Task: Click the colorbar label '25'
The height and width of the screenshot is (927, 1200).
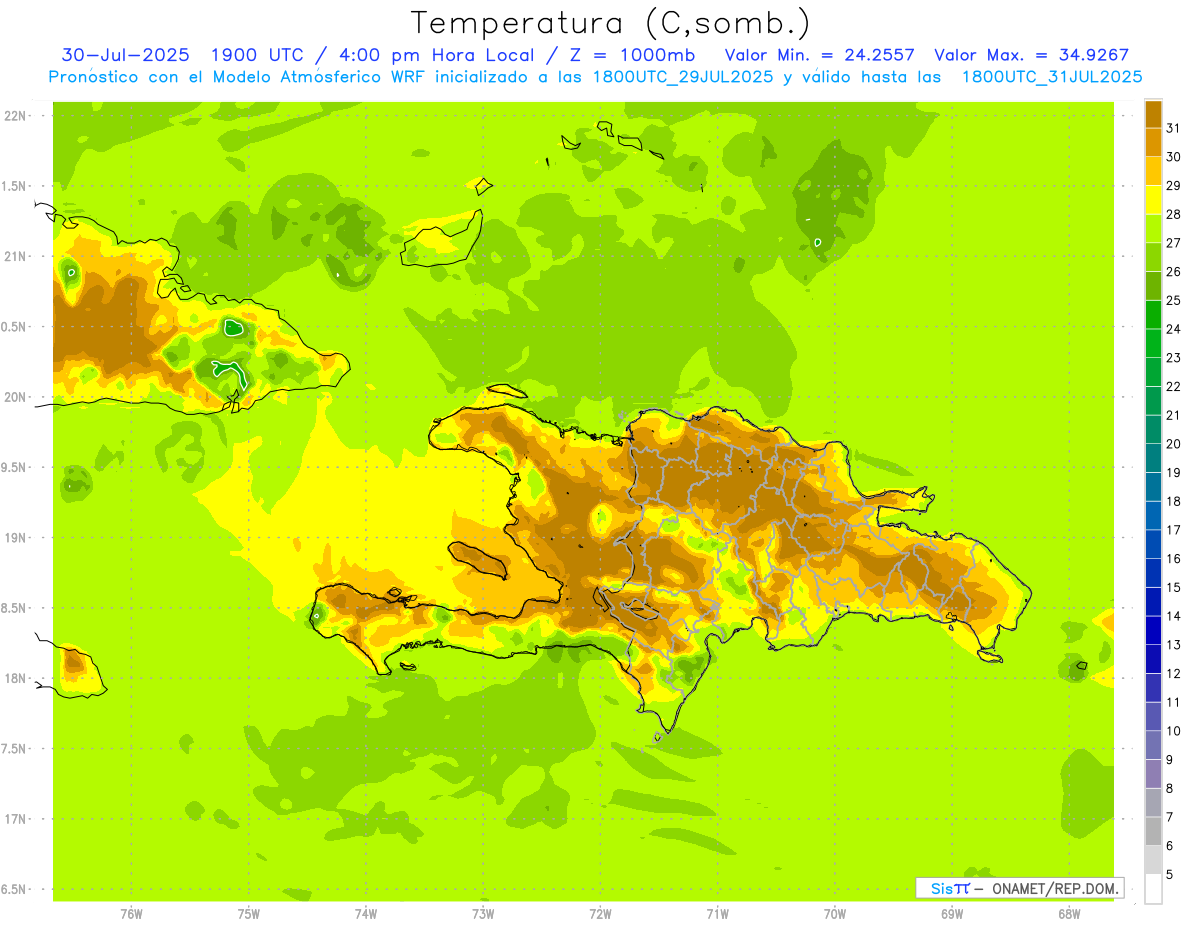Action: point(1174,300)
